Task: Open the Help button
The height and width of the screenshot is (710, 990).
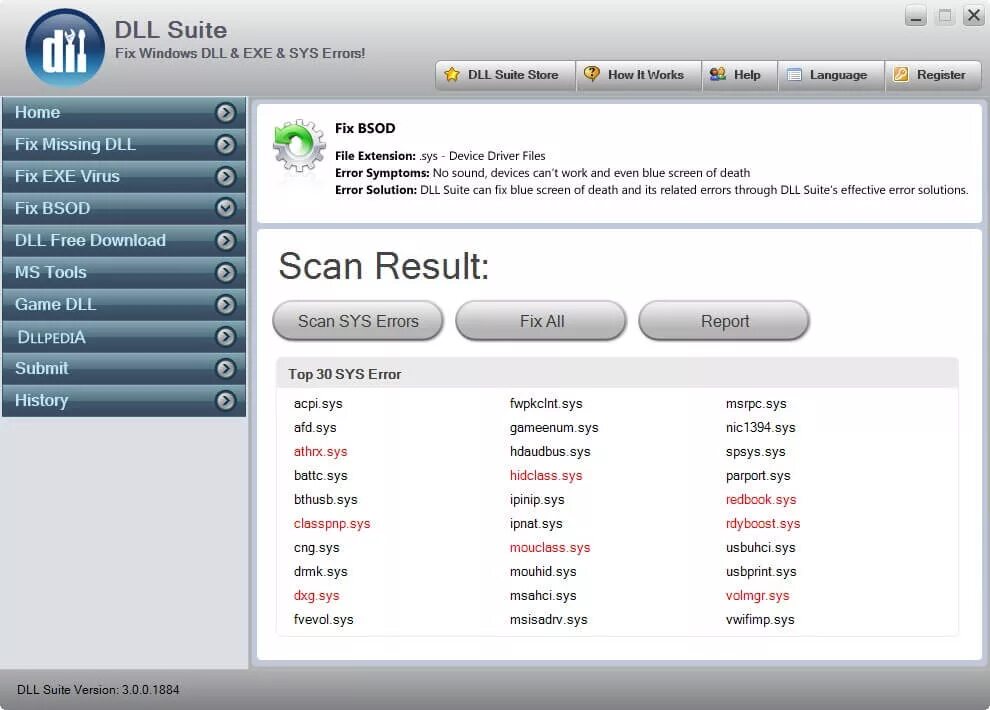Action: click(x=739, y=75)
